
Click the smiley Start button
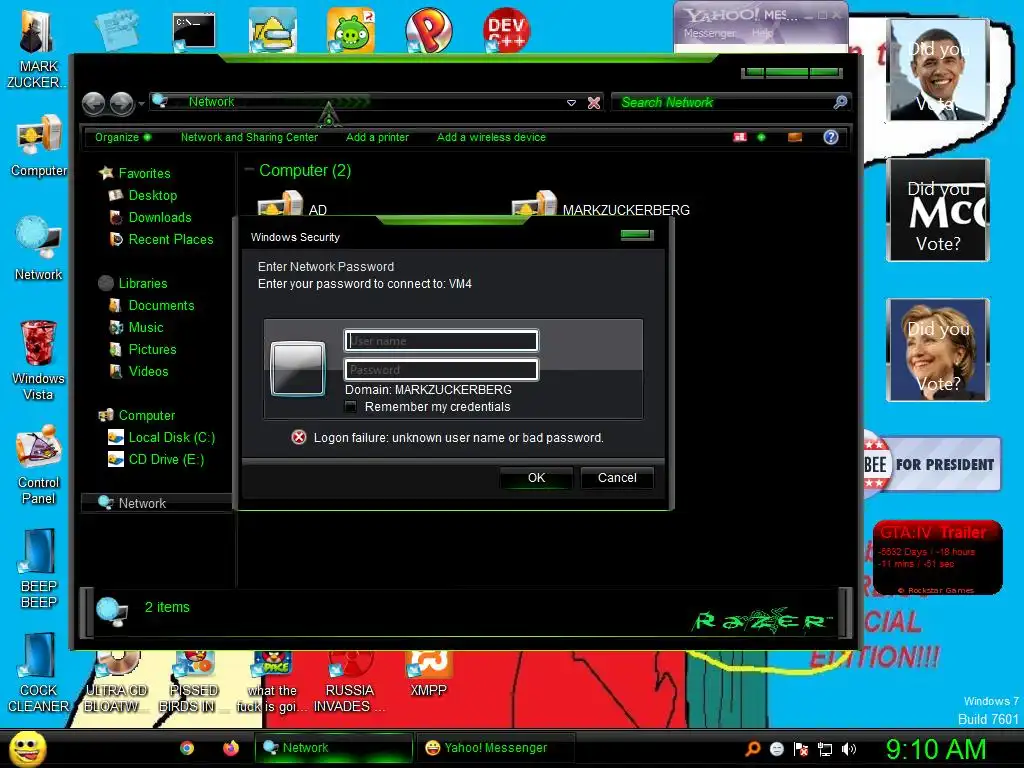click(x=27, y=748)
